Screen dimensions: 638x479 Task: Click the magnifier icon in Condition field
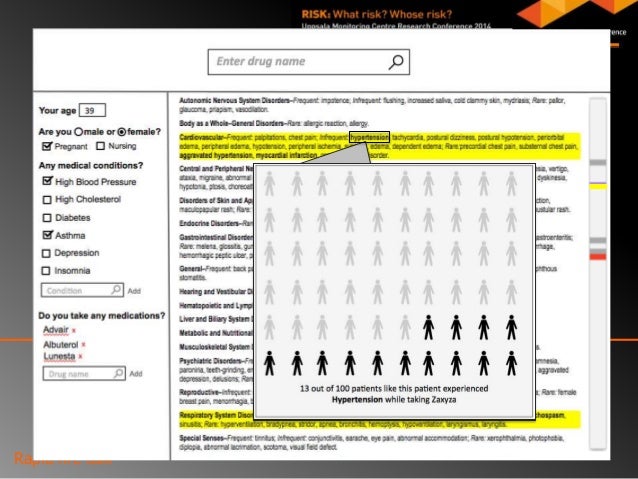[116, 289]
